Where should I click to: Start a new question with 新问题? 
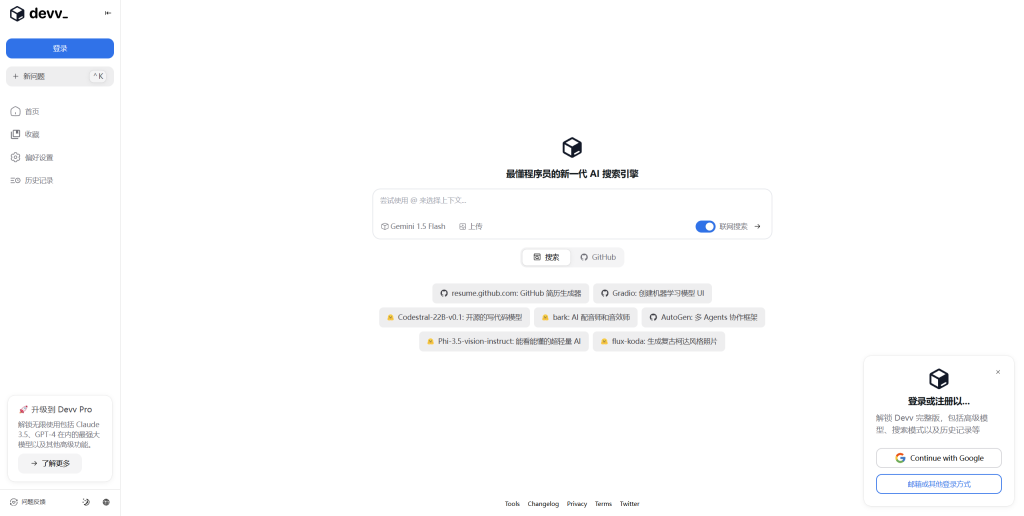60,76
